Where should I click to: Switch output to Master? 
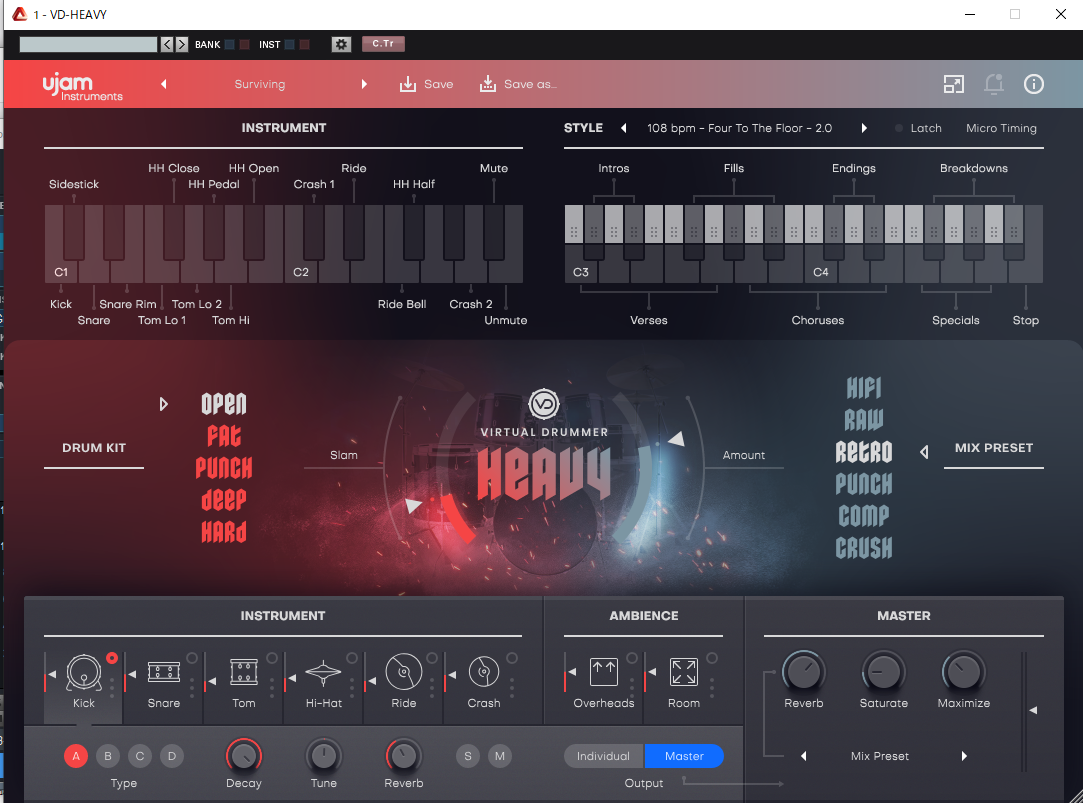click(x=684, y=756)
